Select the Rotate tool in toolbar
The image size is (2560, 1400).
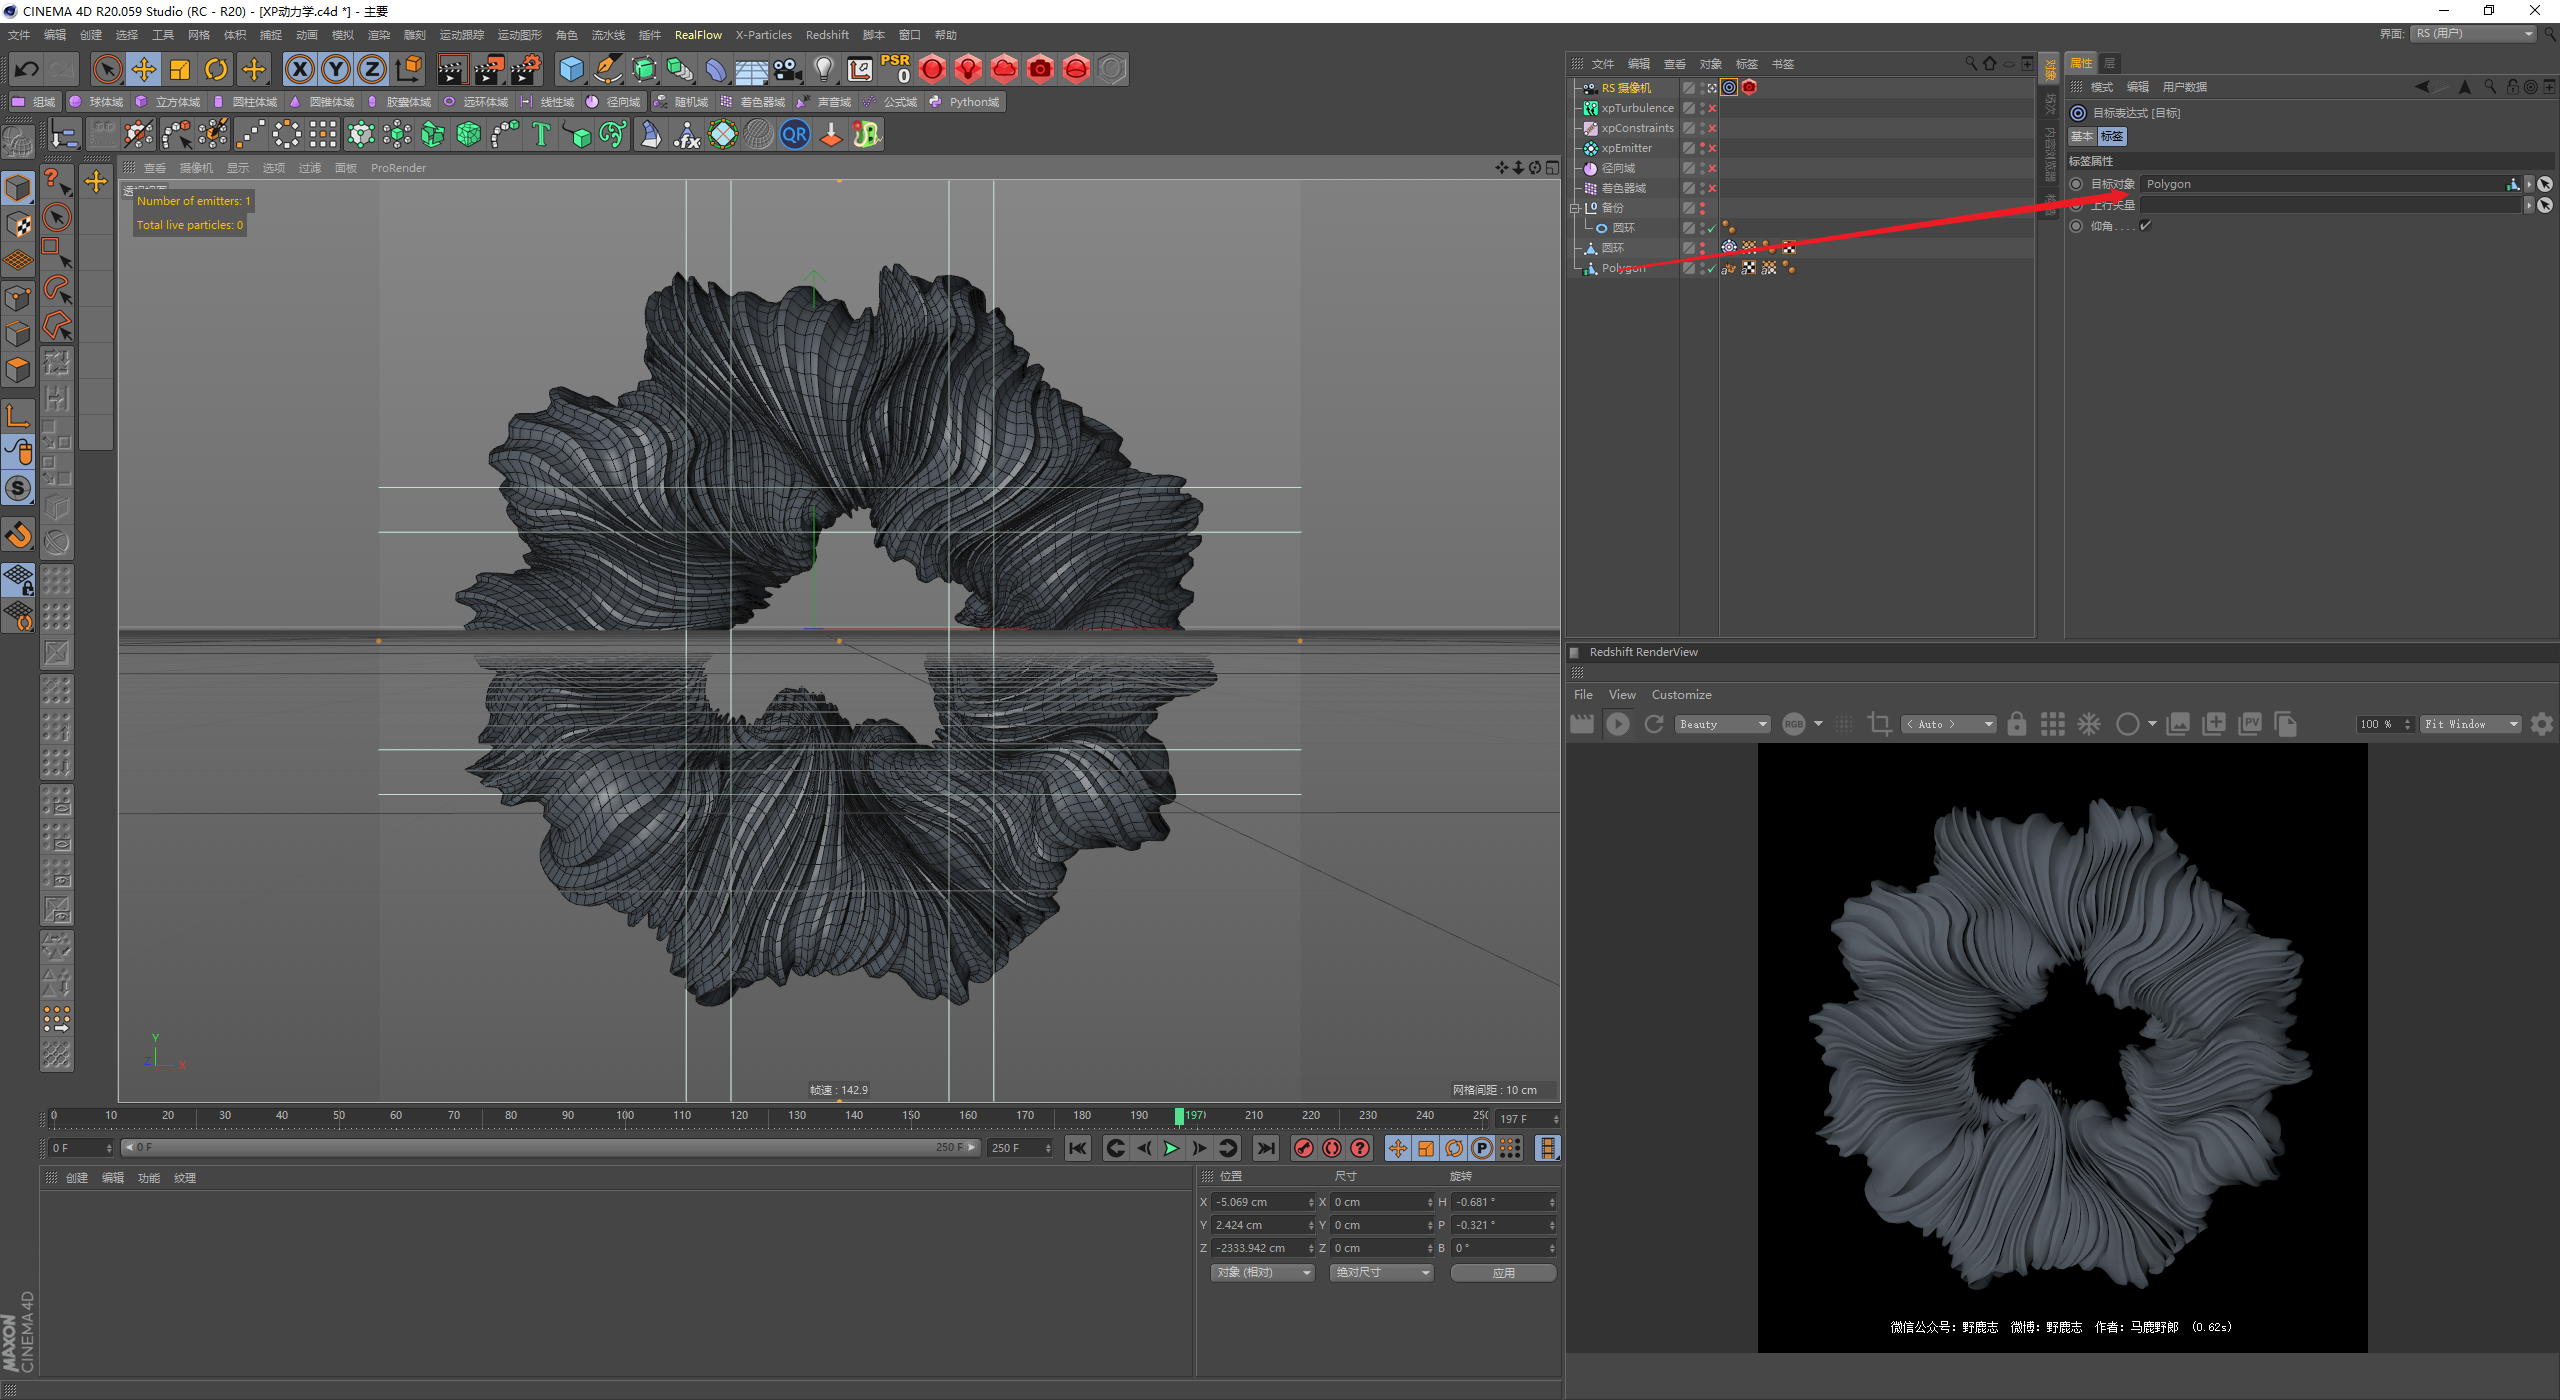[216, 69]
